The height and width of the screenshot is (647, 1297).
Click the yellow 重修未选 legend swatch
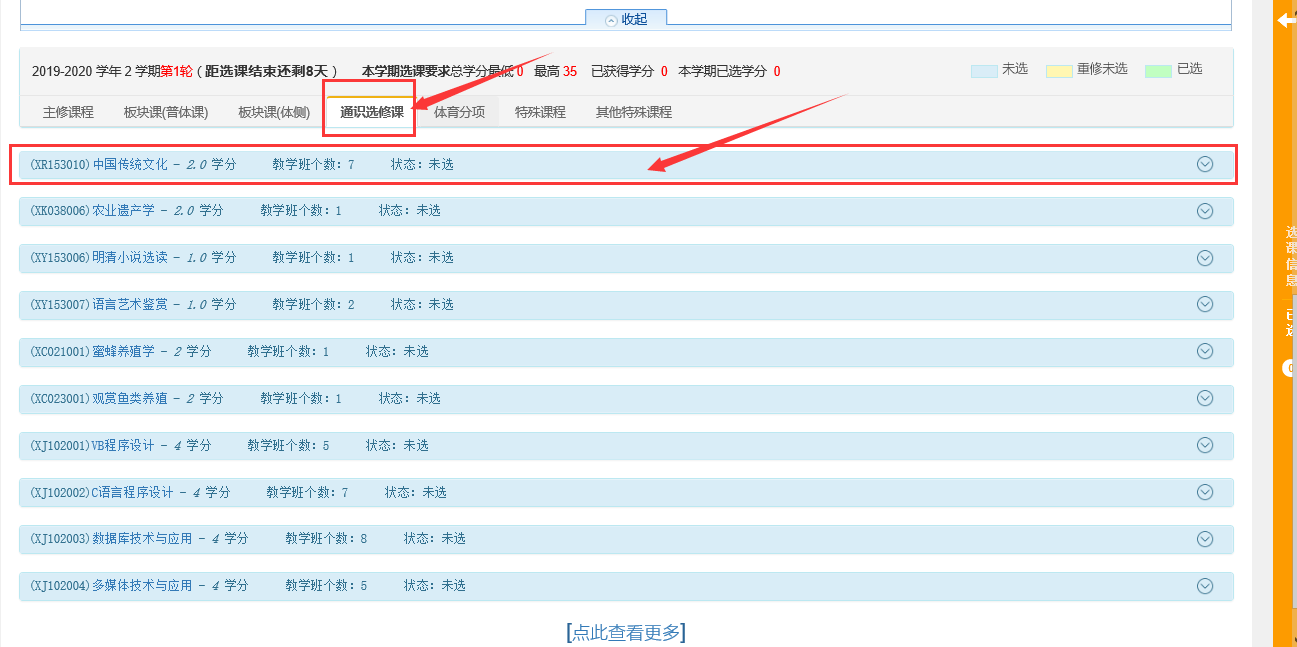pos(1058,71)
